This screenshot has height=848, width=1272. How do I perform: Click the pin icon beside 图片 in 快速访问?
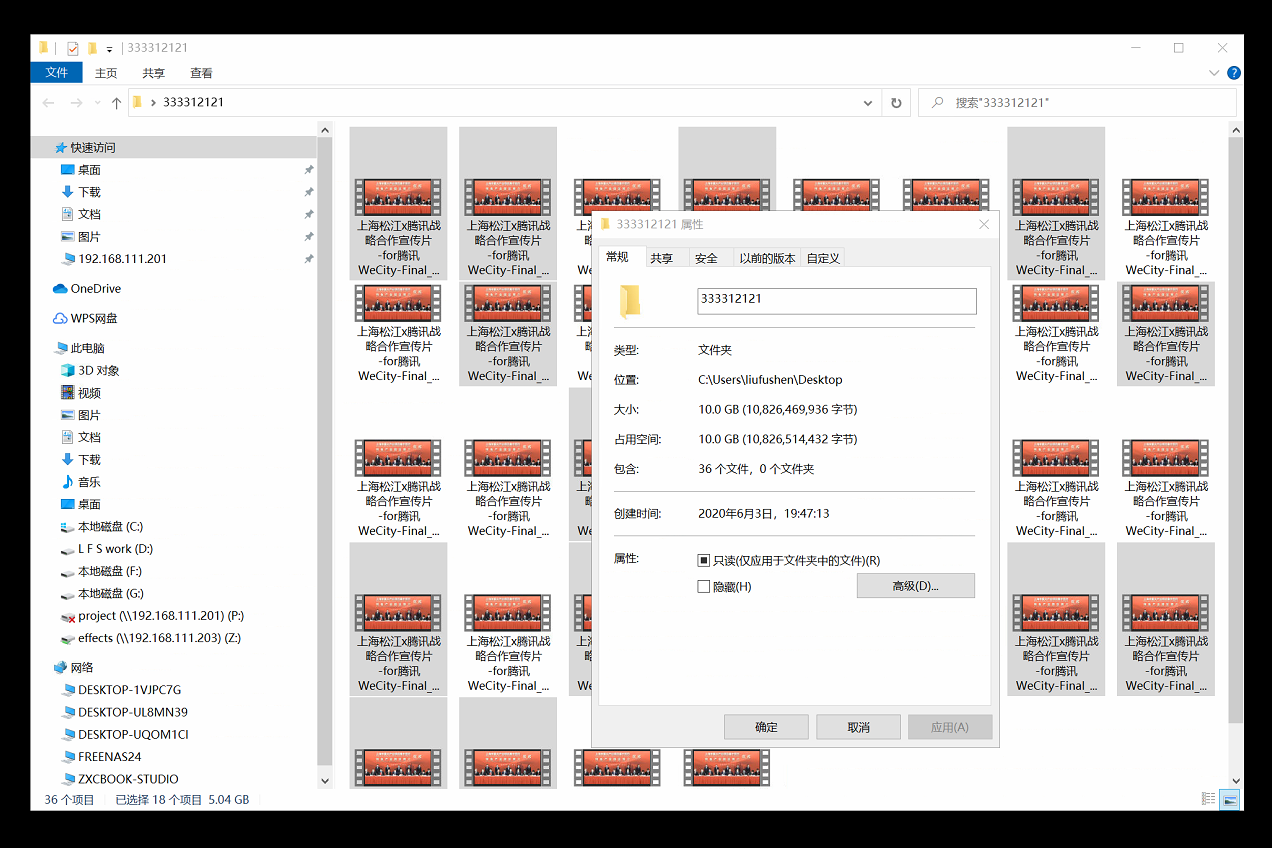click(x=309, y=237)
